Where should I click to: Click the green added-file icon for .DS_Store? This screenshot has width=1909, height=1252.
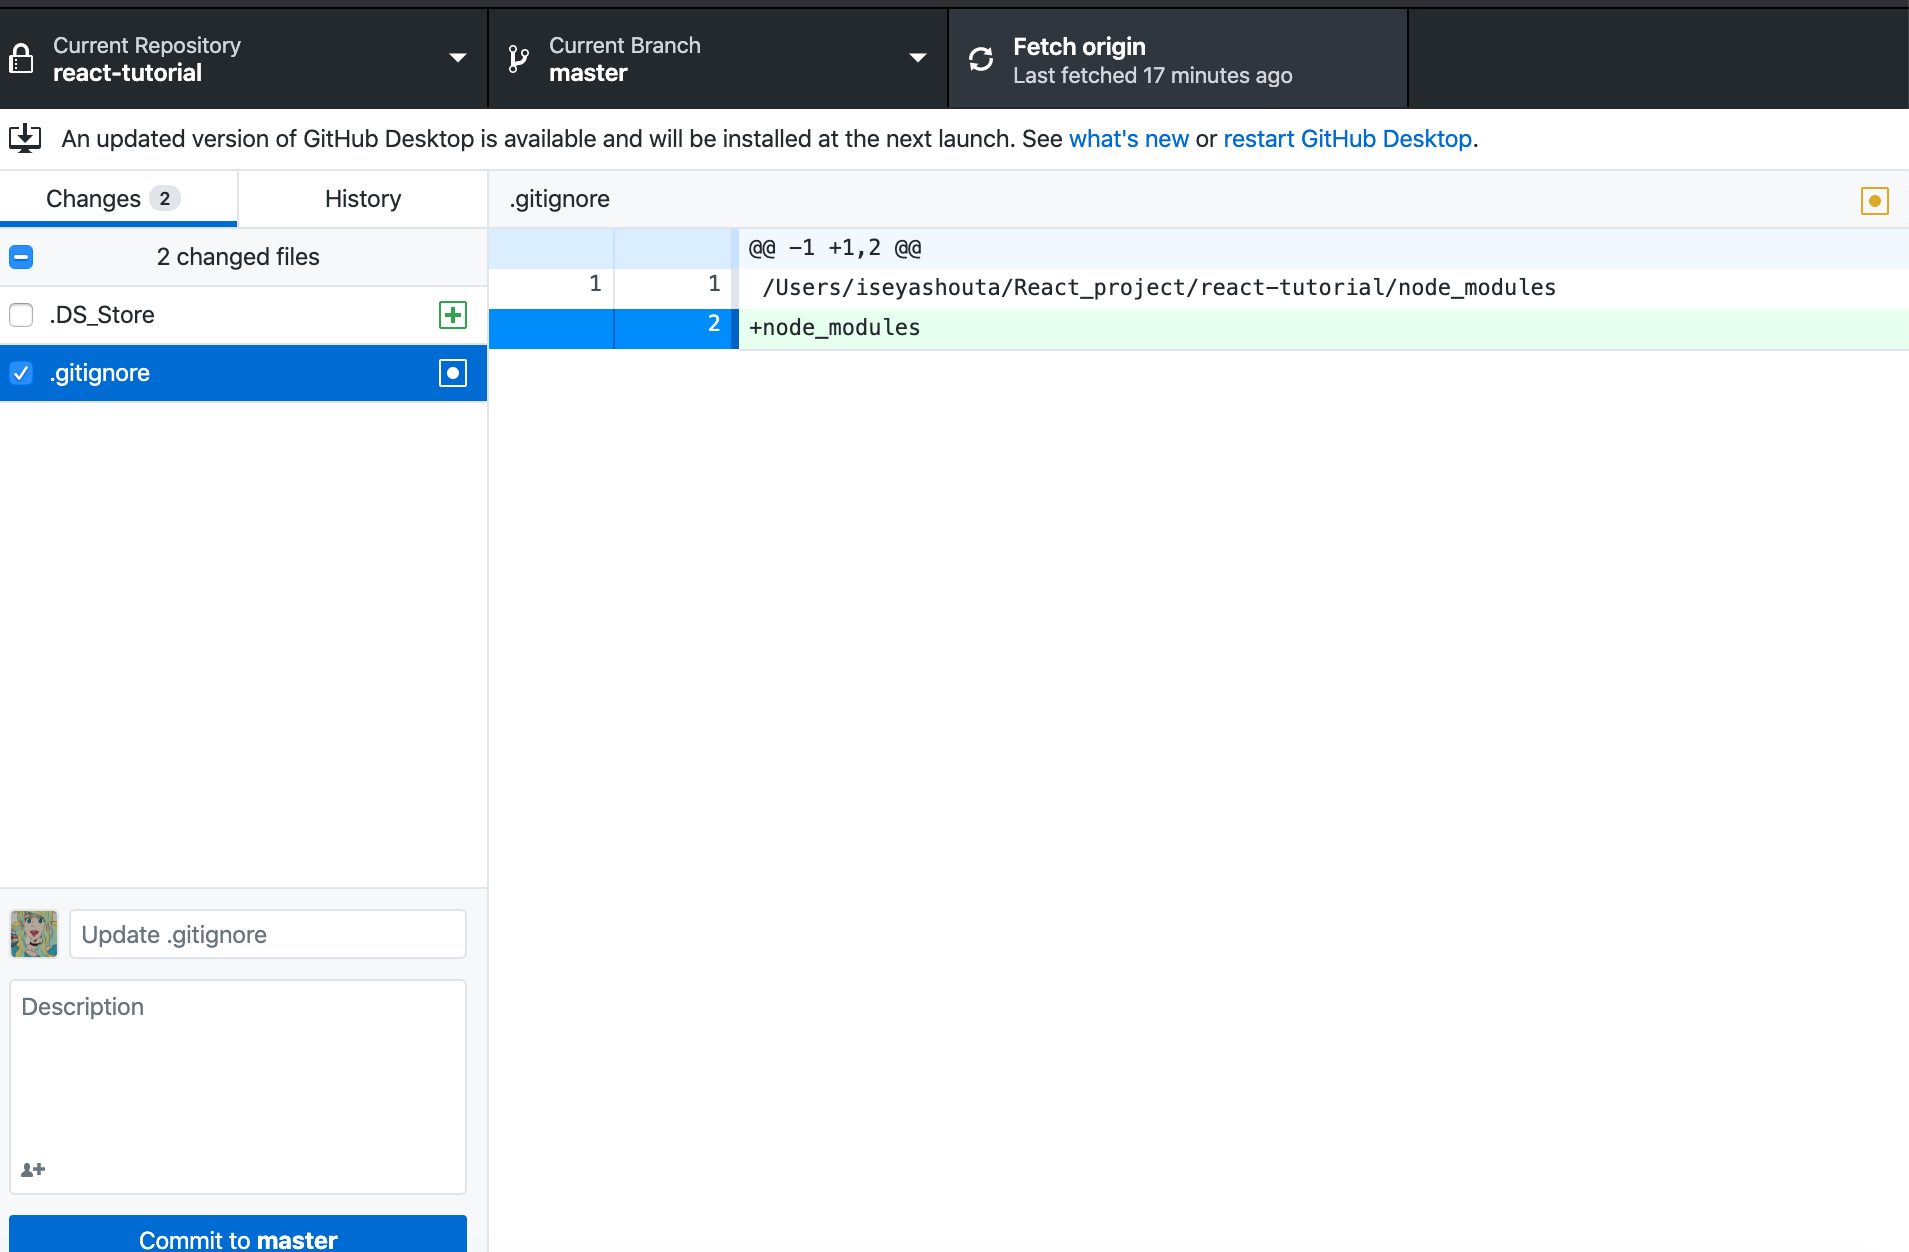click(x=453, y=315)
